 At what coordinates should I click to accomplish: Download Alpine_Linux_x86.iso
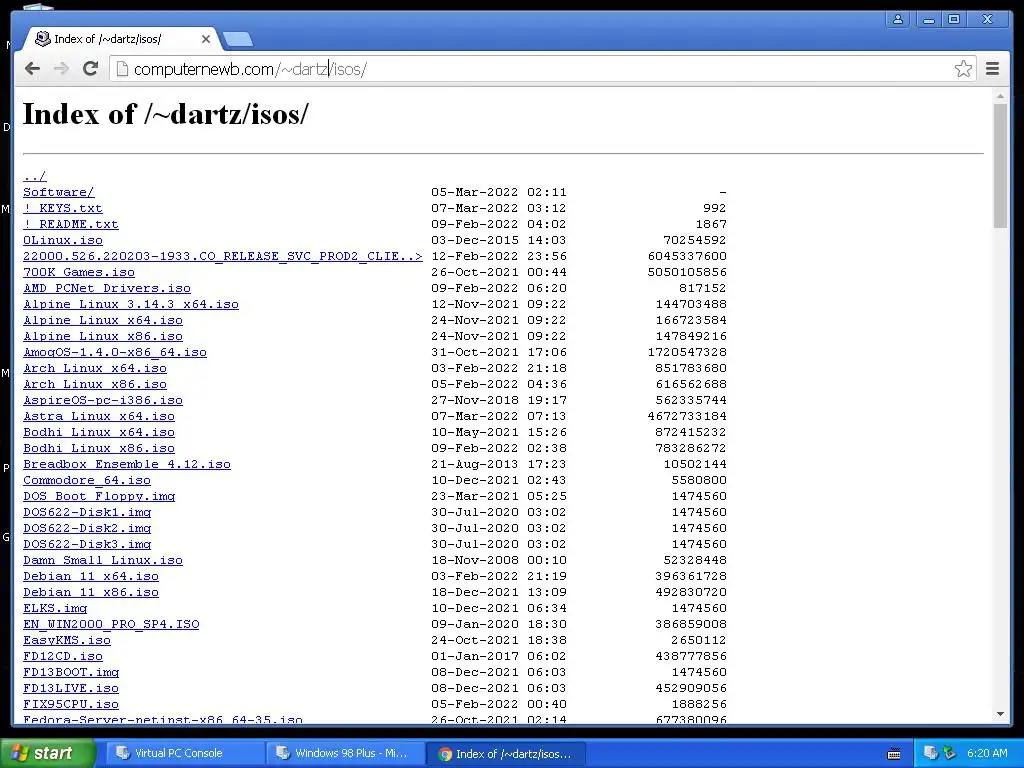[103, 336]
